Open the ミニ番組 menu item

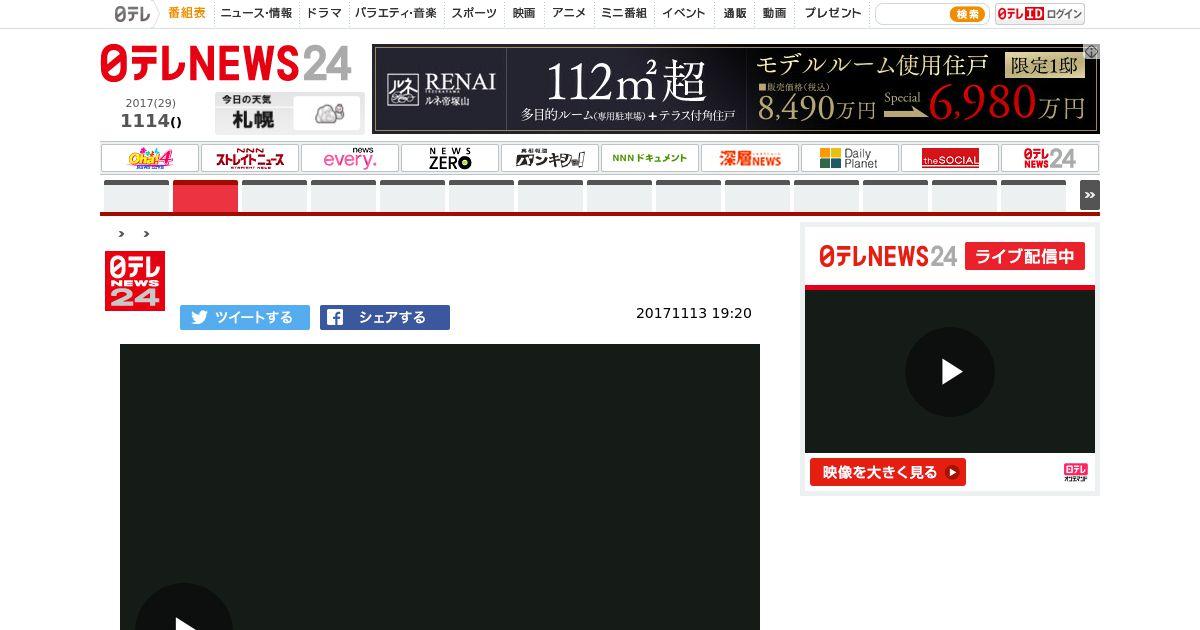(624, 13)
